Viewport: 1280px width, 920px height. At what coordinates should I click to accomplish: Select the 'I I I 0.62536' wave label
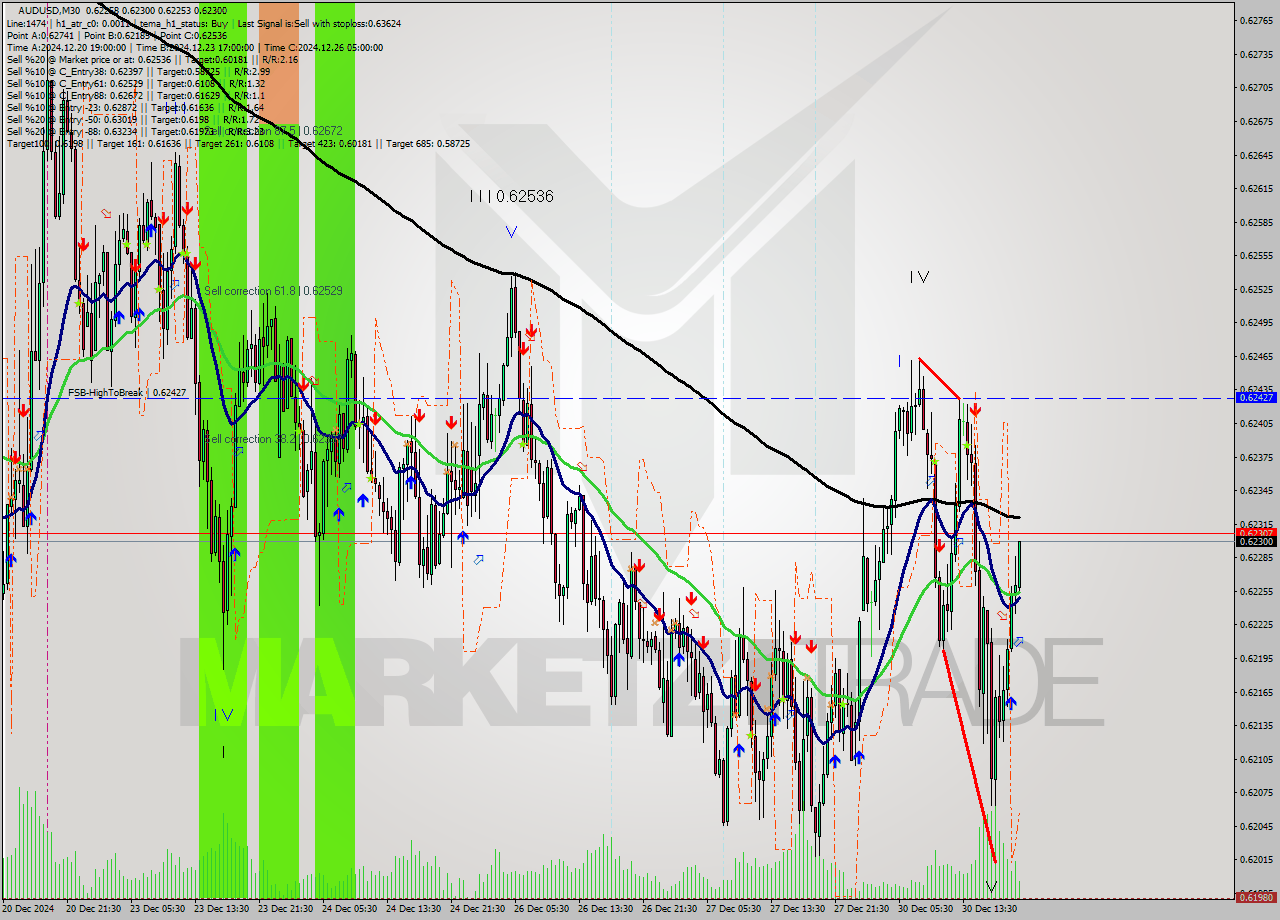[511, 196]
